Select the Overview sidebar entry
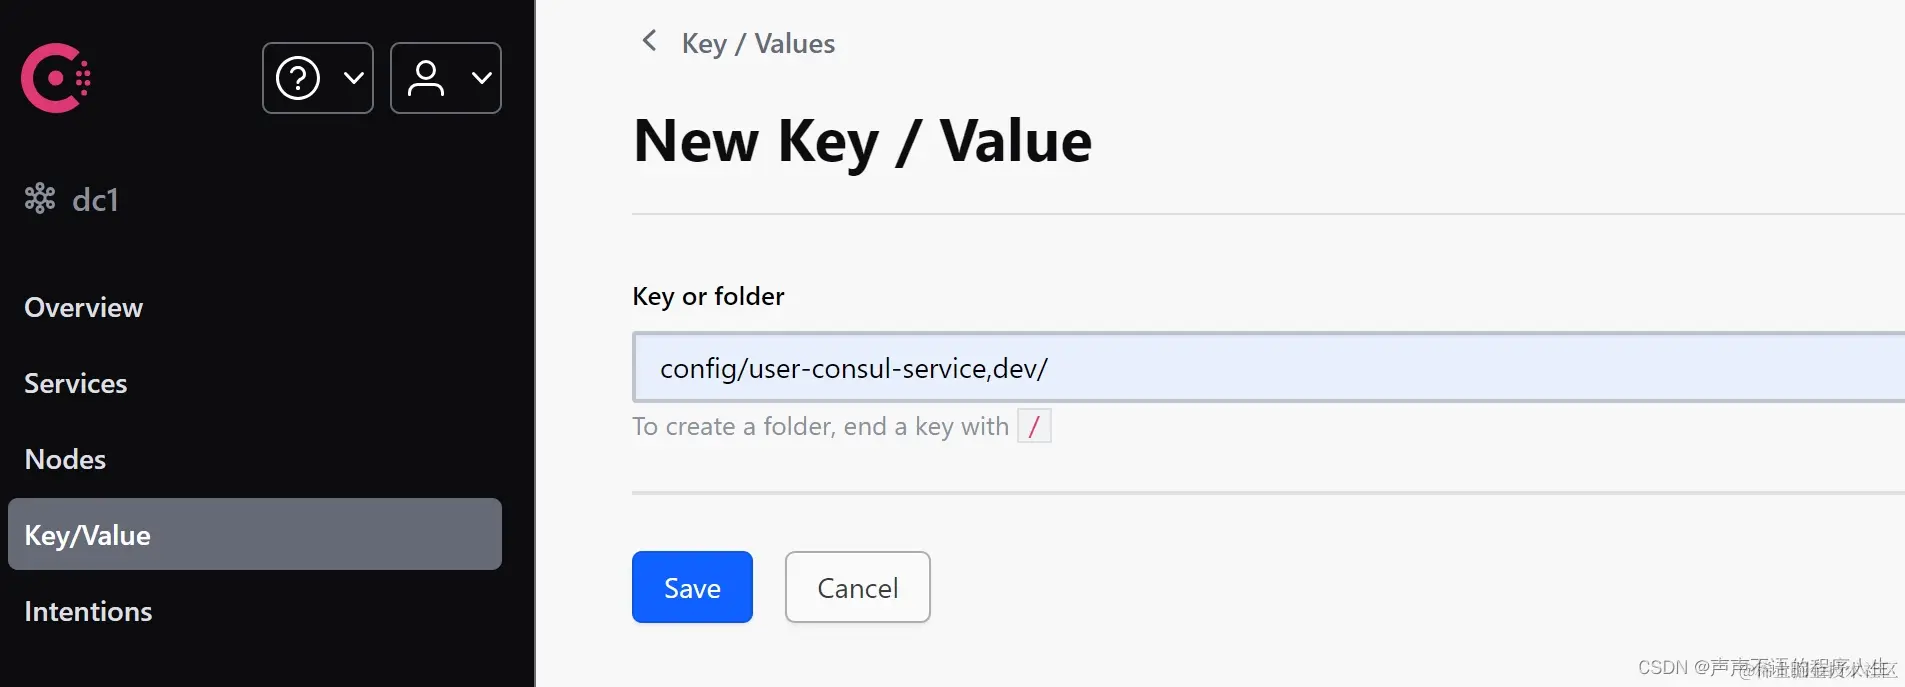 pos(83,306)
